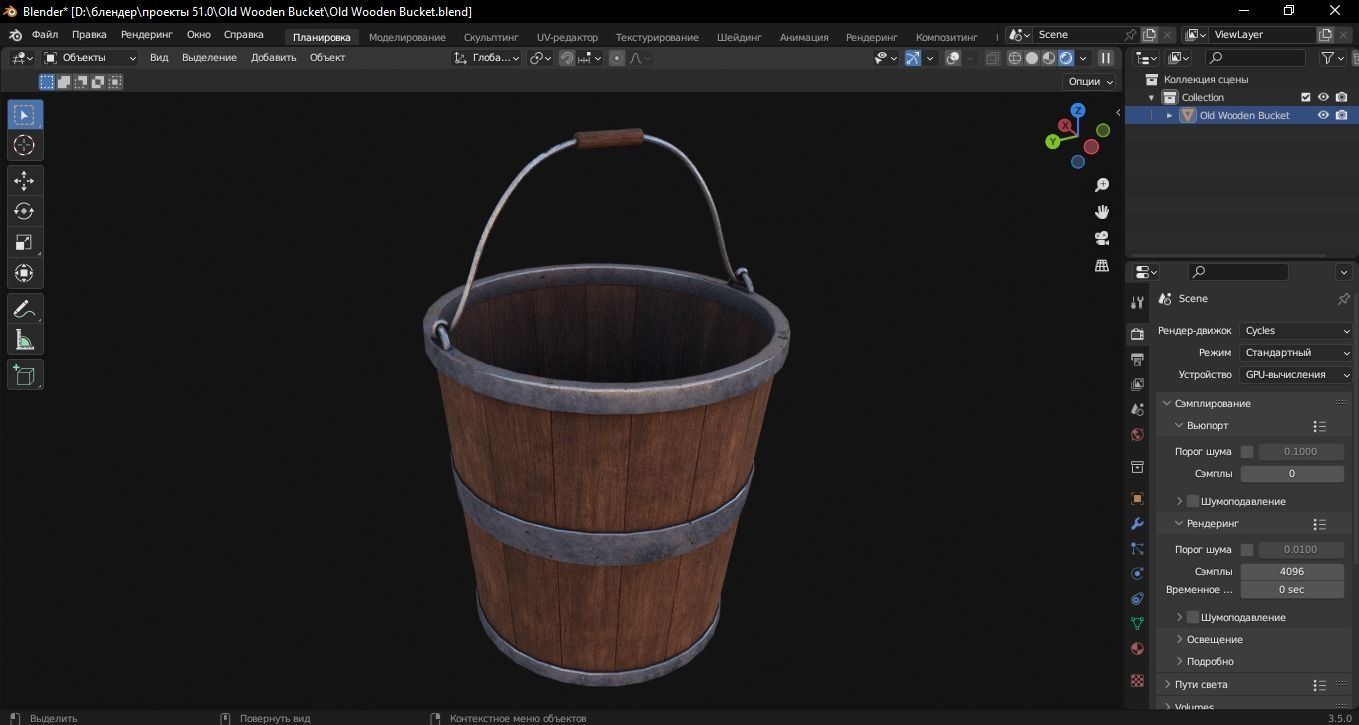Click the pan view hand icon
1359x725 pixels.
click(1102, 211)
